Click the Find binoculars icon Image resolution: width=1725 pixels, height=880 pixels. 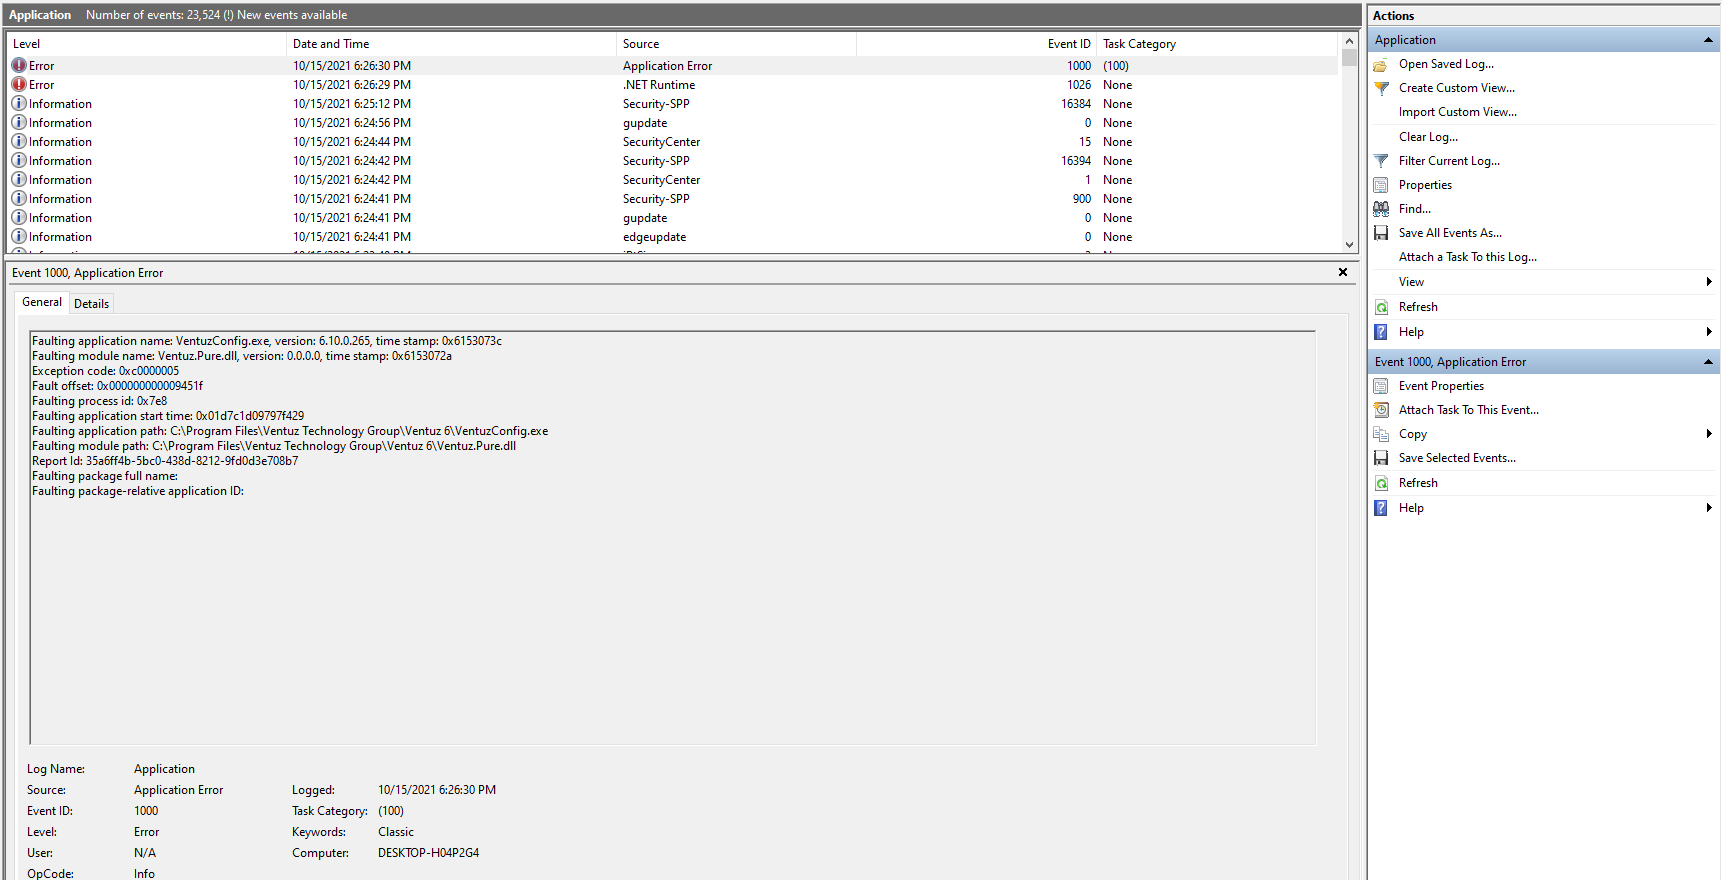click(1381, 209)
